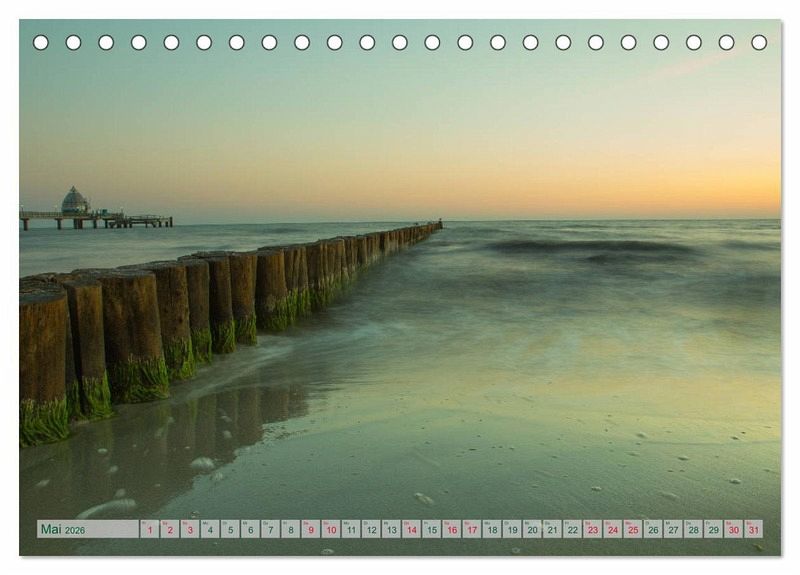Pick day 27 in the date row
Image resolution: width=800 pixels, height=575 pixels.
[673, 529]
